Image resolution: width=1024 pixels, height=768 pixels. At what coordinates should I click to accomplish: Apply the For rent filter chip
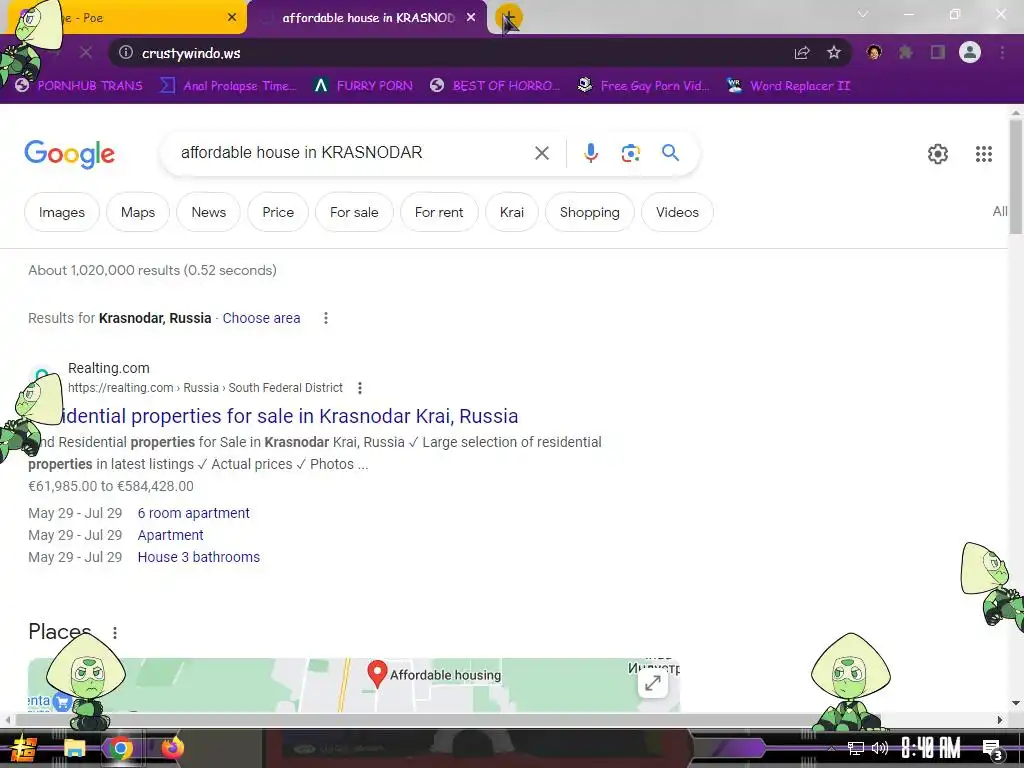click(x=439, y=212)
